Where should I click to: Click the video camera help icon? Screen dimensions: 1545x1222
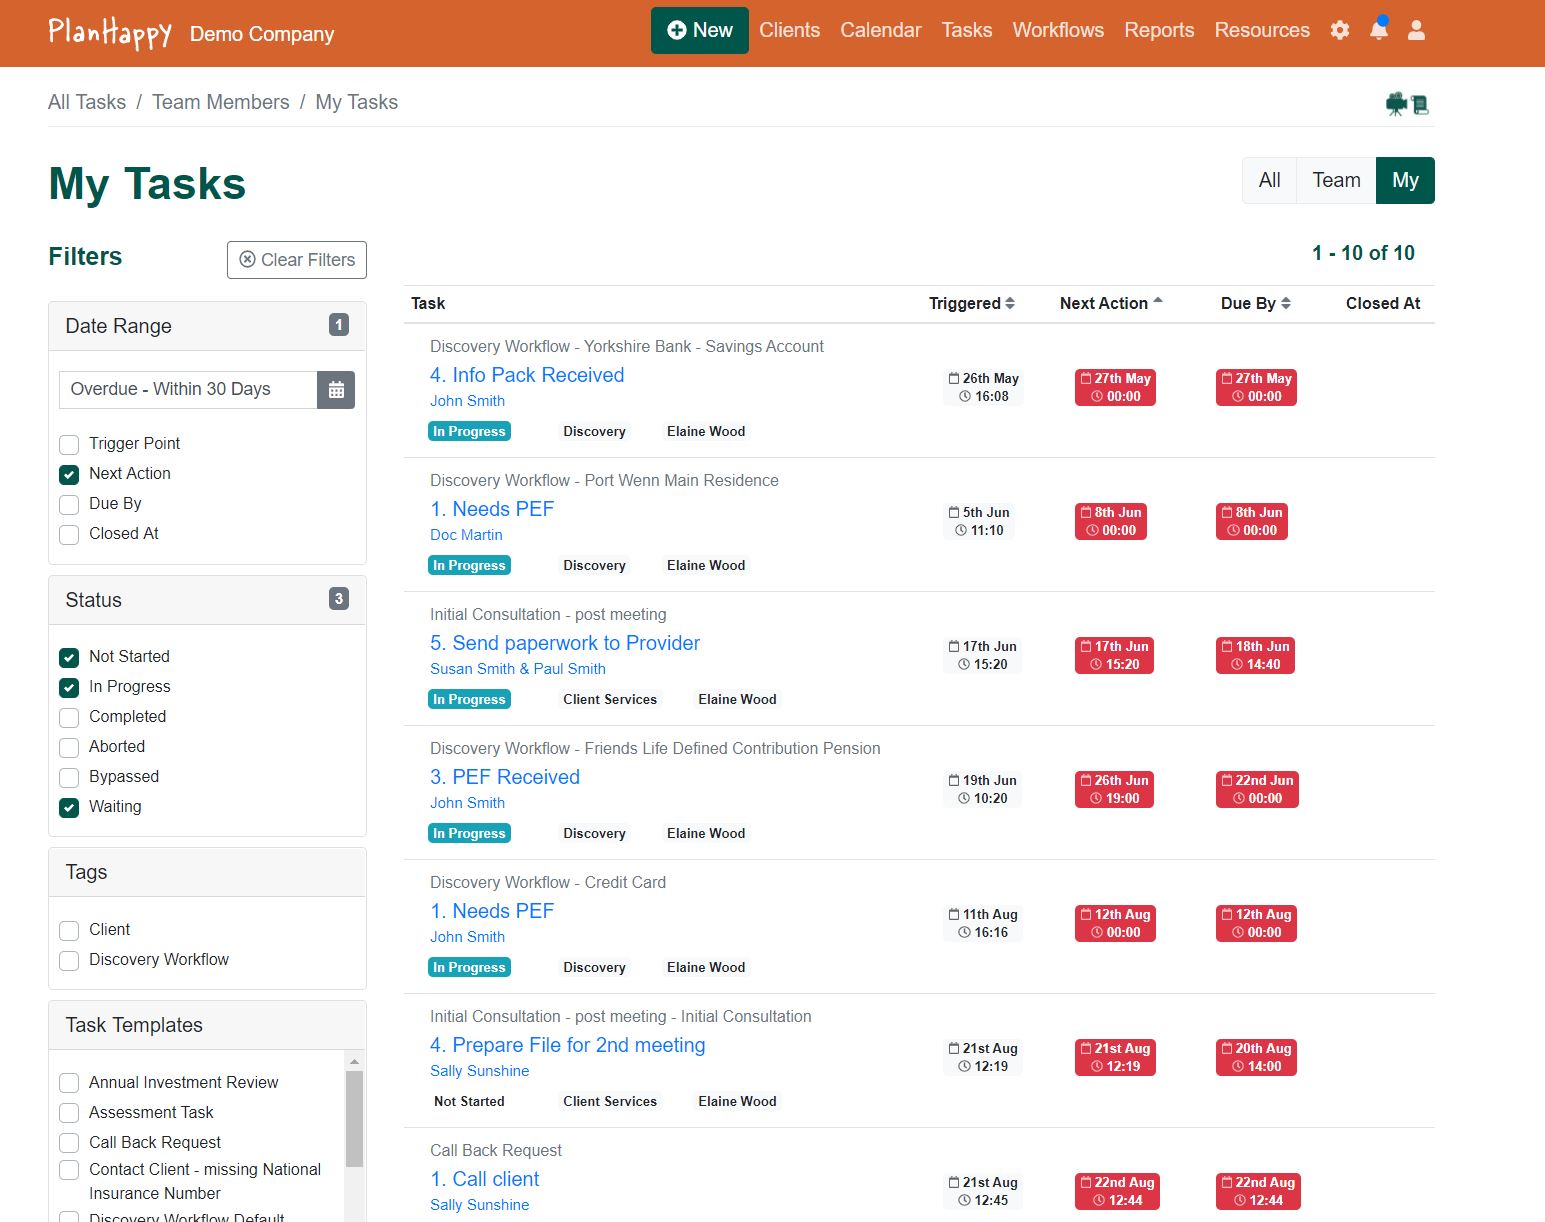(x=1397, y=103)
